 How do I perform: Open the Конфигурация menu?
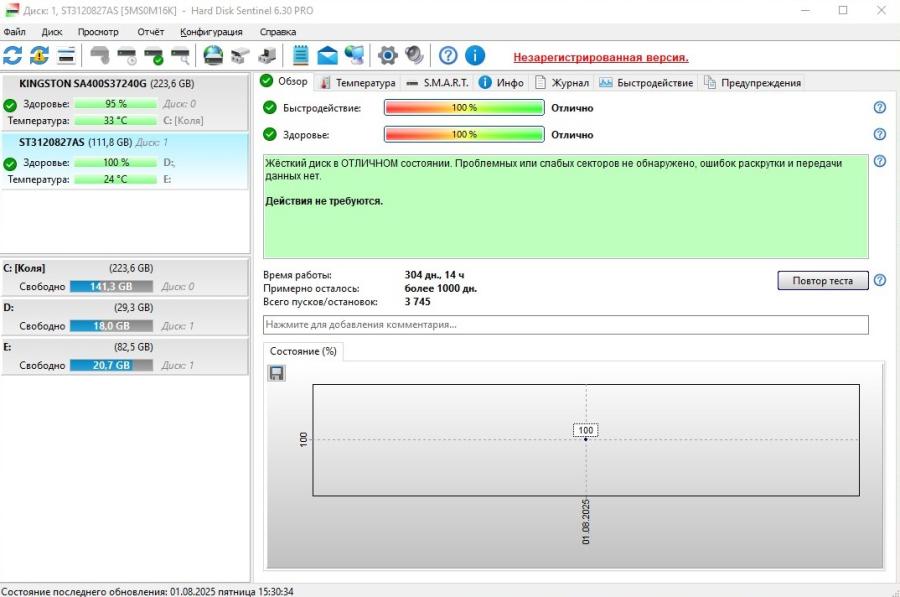pos(211,32)
